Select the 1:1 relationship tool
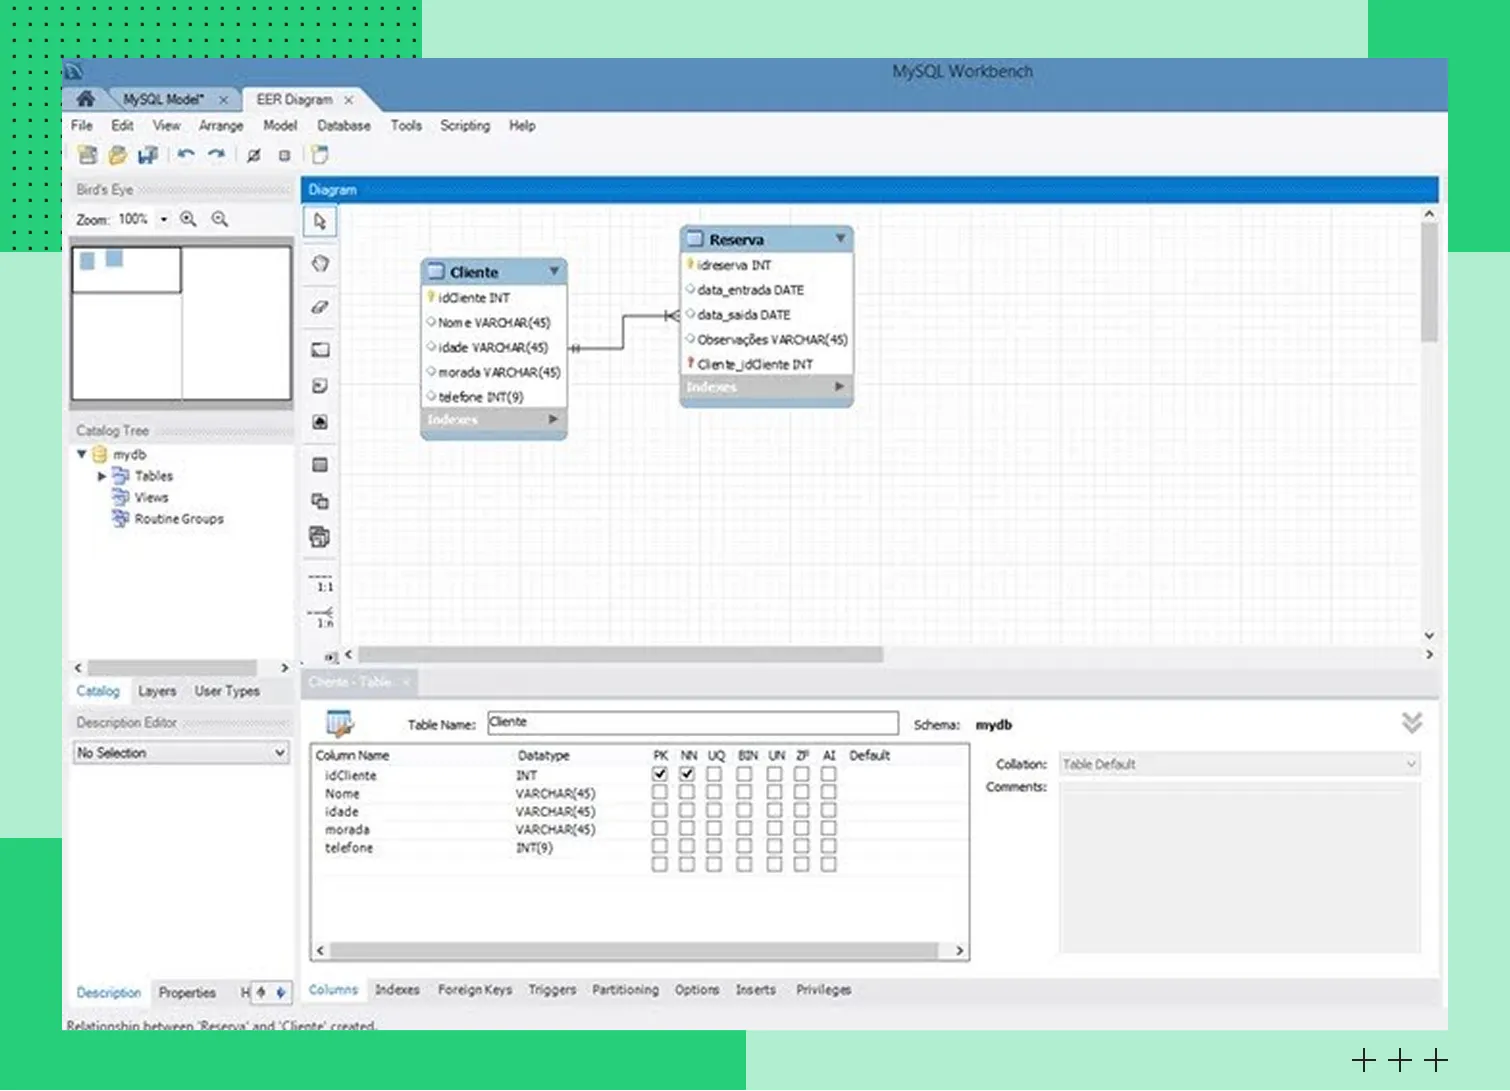 click(321, 583)
